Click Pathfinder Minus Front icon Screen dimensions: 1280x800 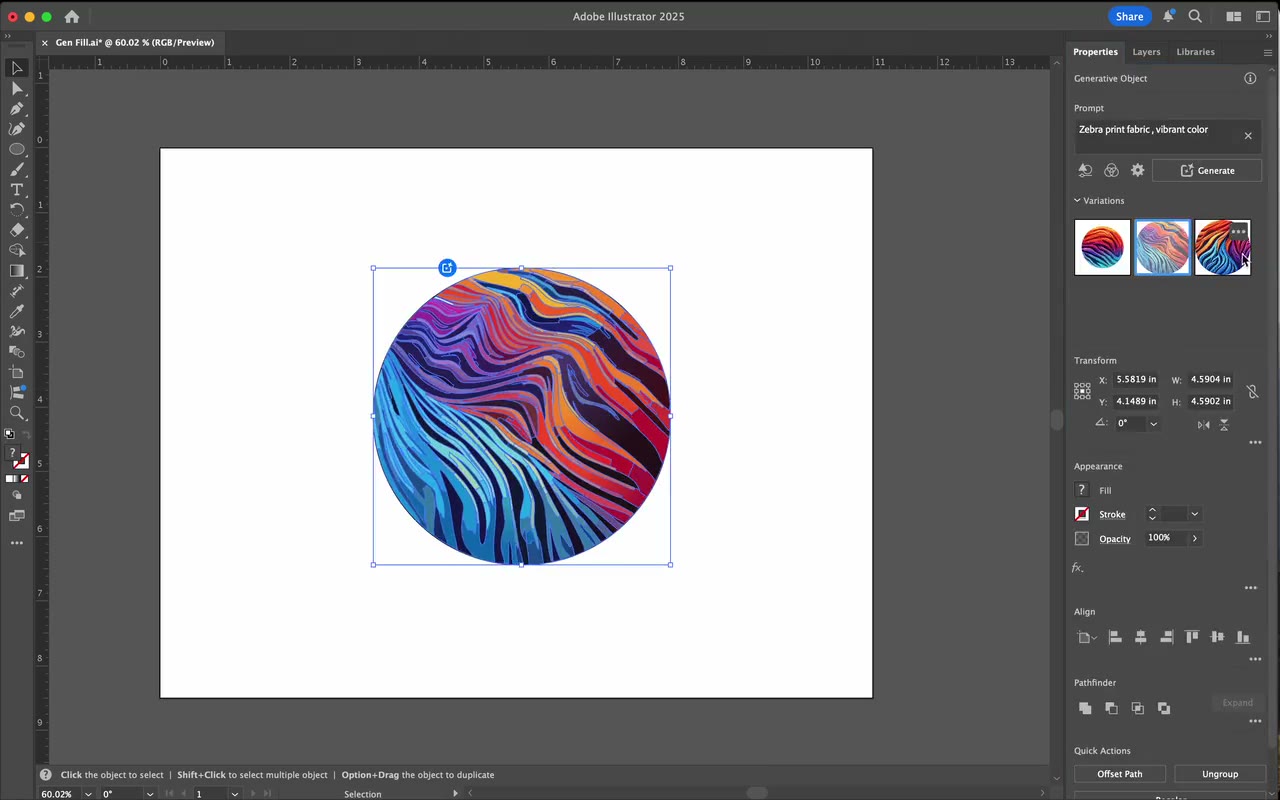(1111, 708)
